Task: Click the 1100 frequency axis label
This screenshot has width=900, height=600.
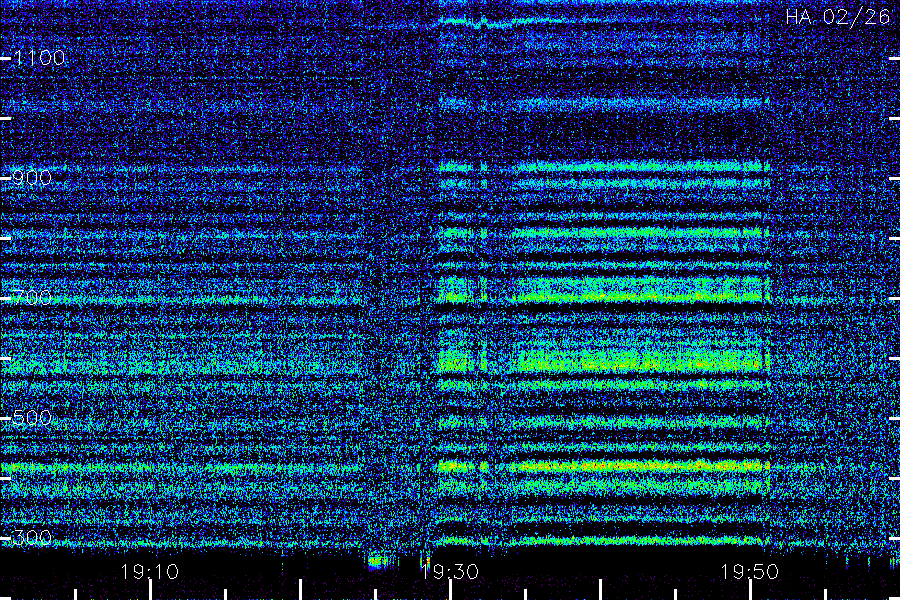Action: 39,57
